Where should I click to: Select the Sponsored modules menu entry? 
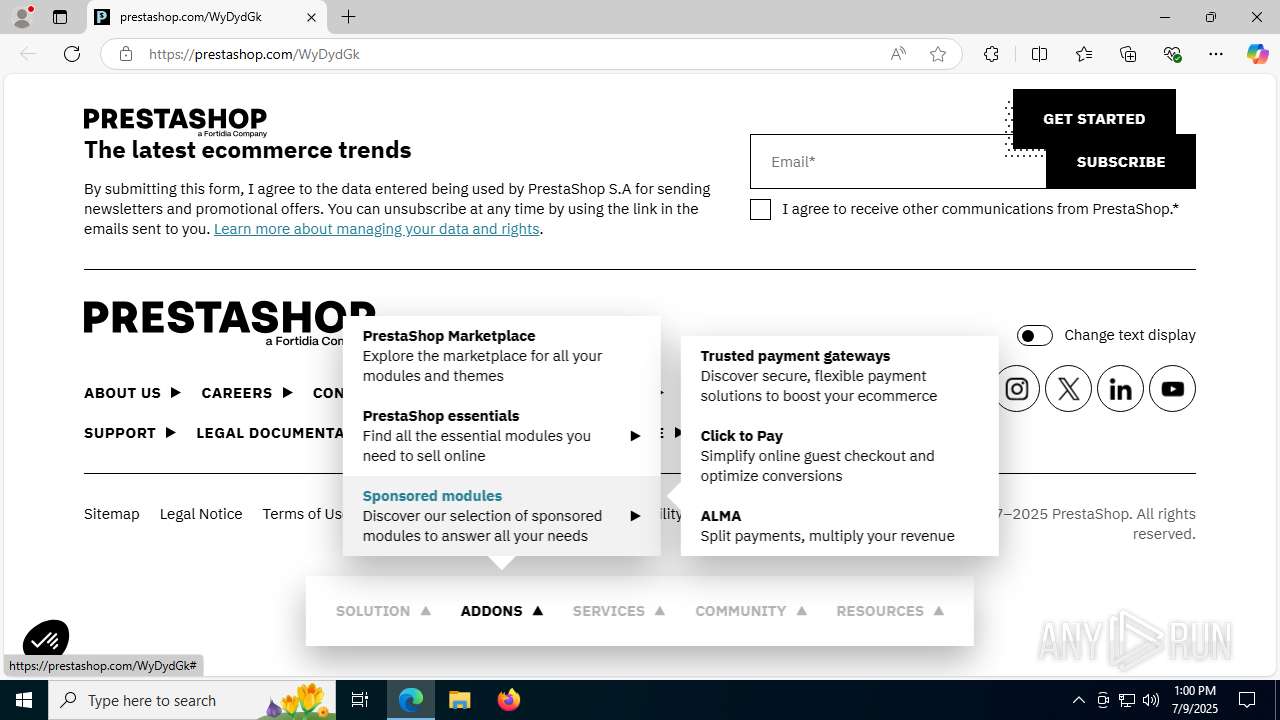[x=501, y=516]
